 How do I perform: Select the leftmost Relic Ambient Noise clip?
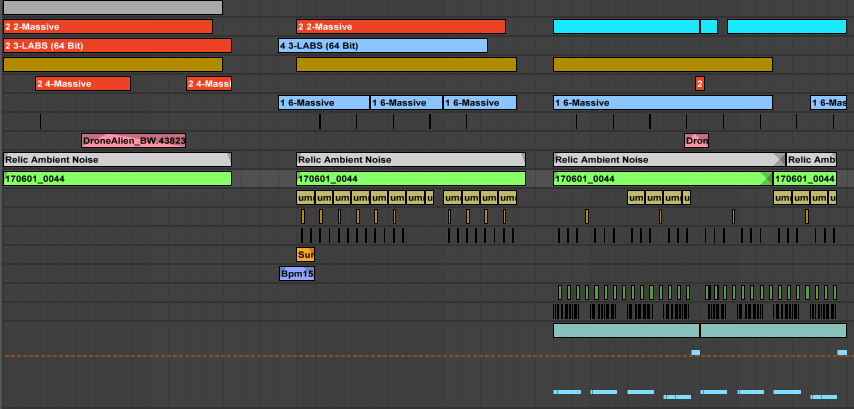(x=116, y=160)
